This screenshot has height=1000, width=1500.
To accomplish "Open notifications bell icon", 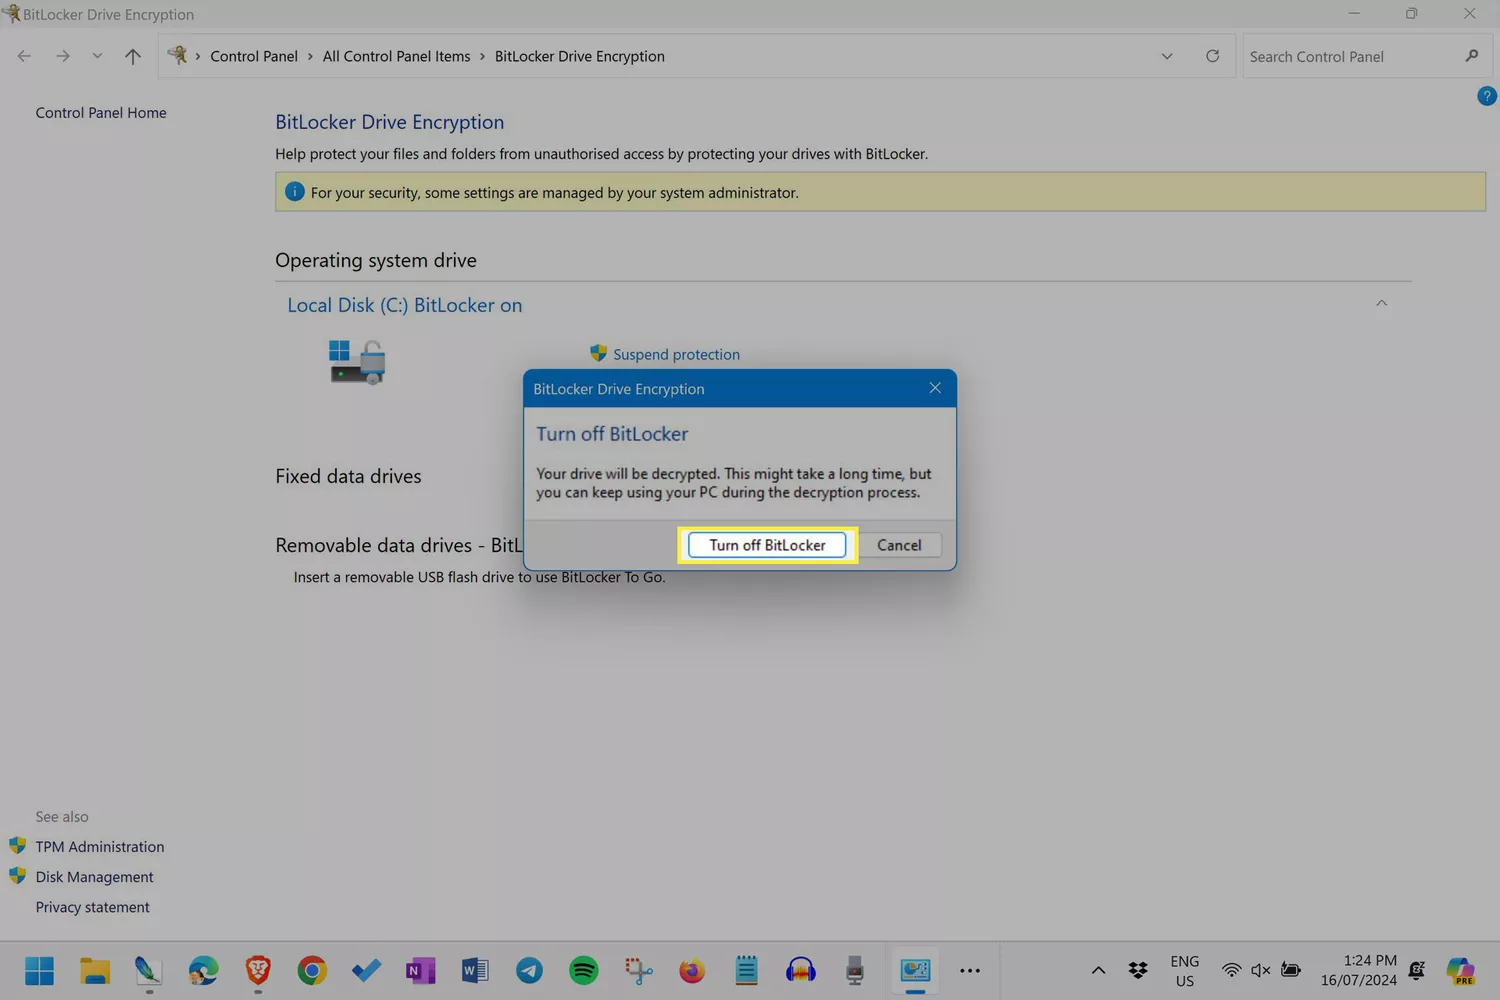I will [1417, 970].
